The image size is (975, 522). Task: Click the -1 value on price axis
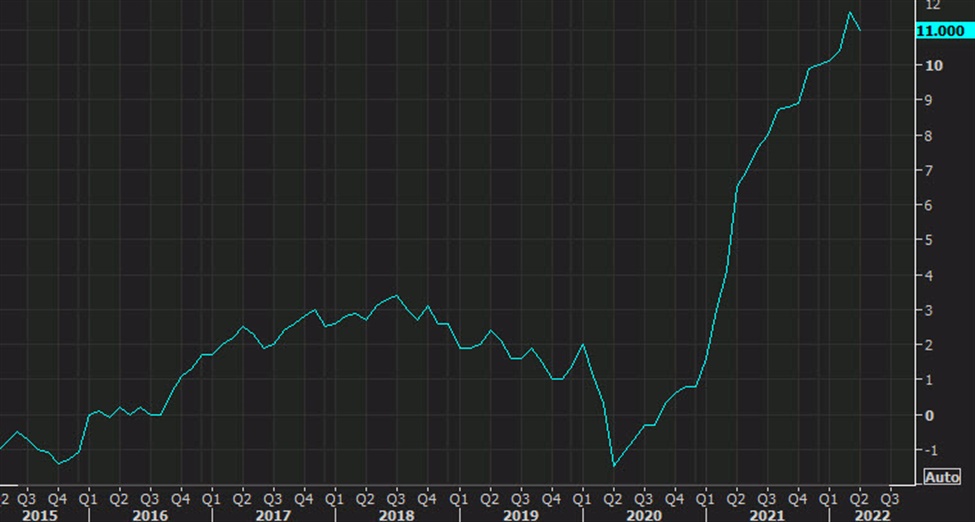(931, 450)
